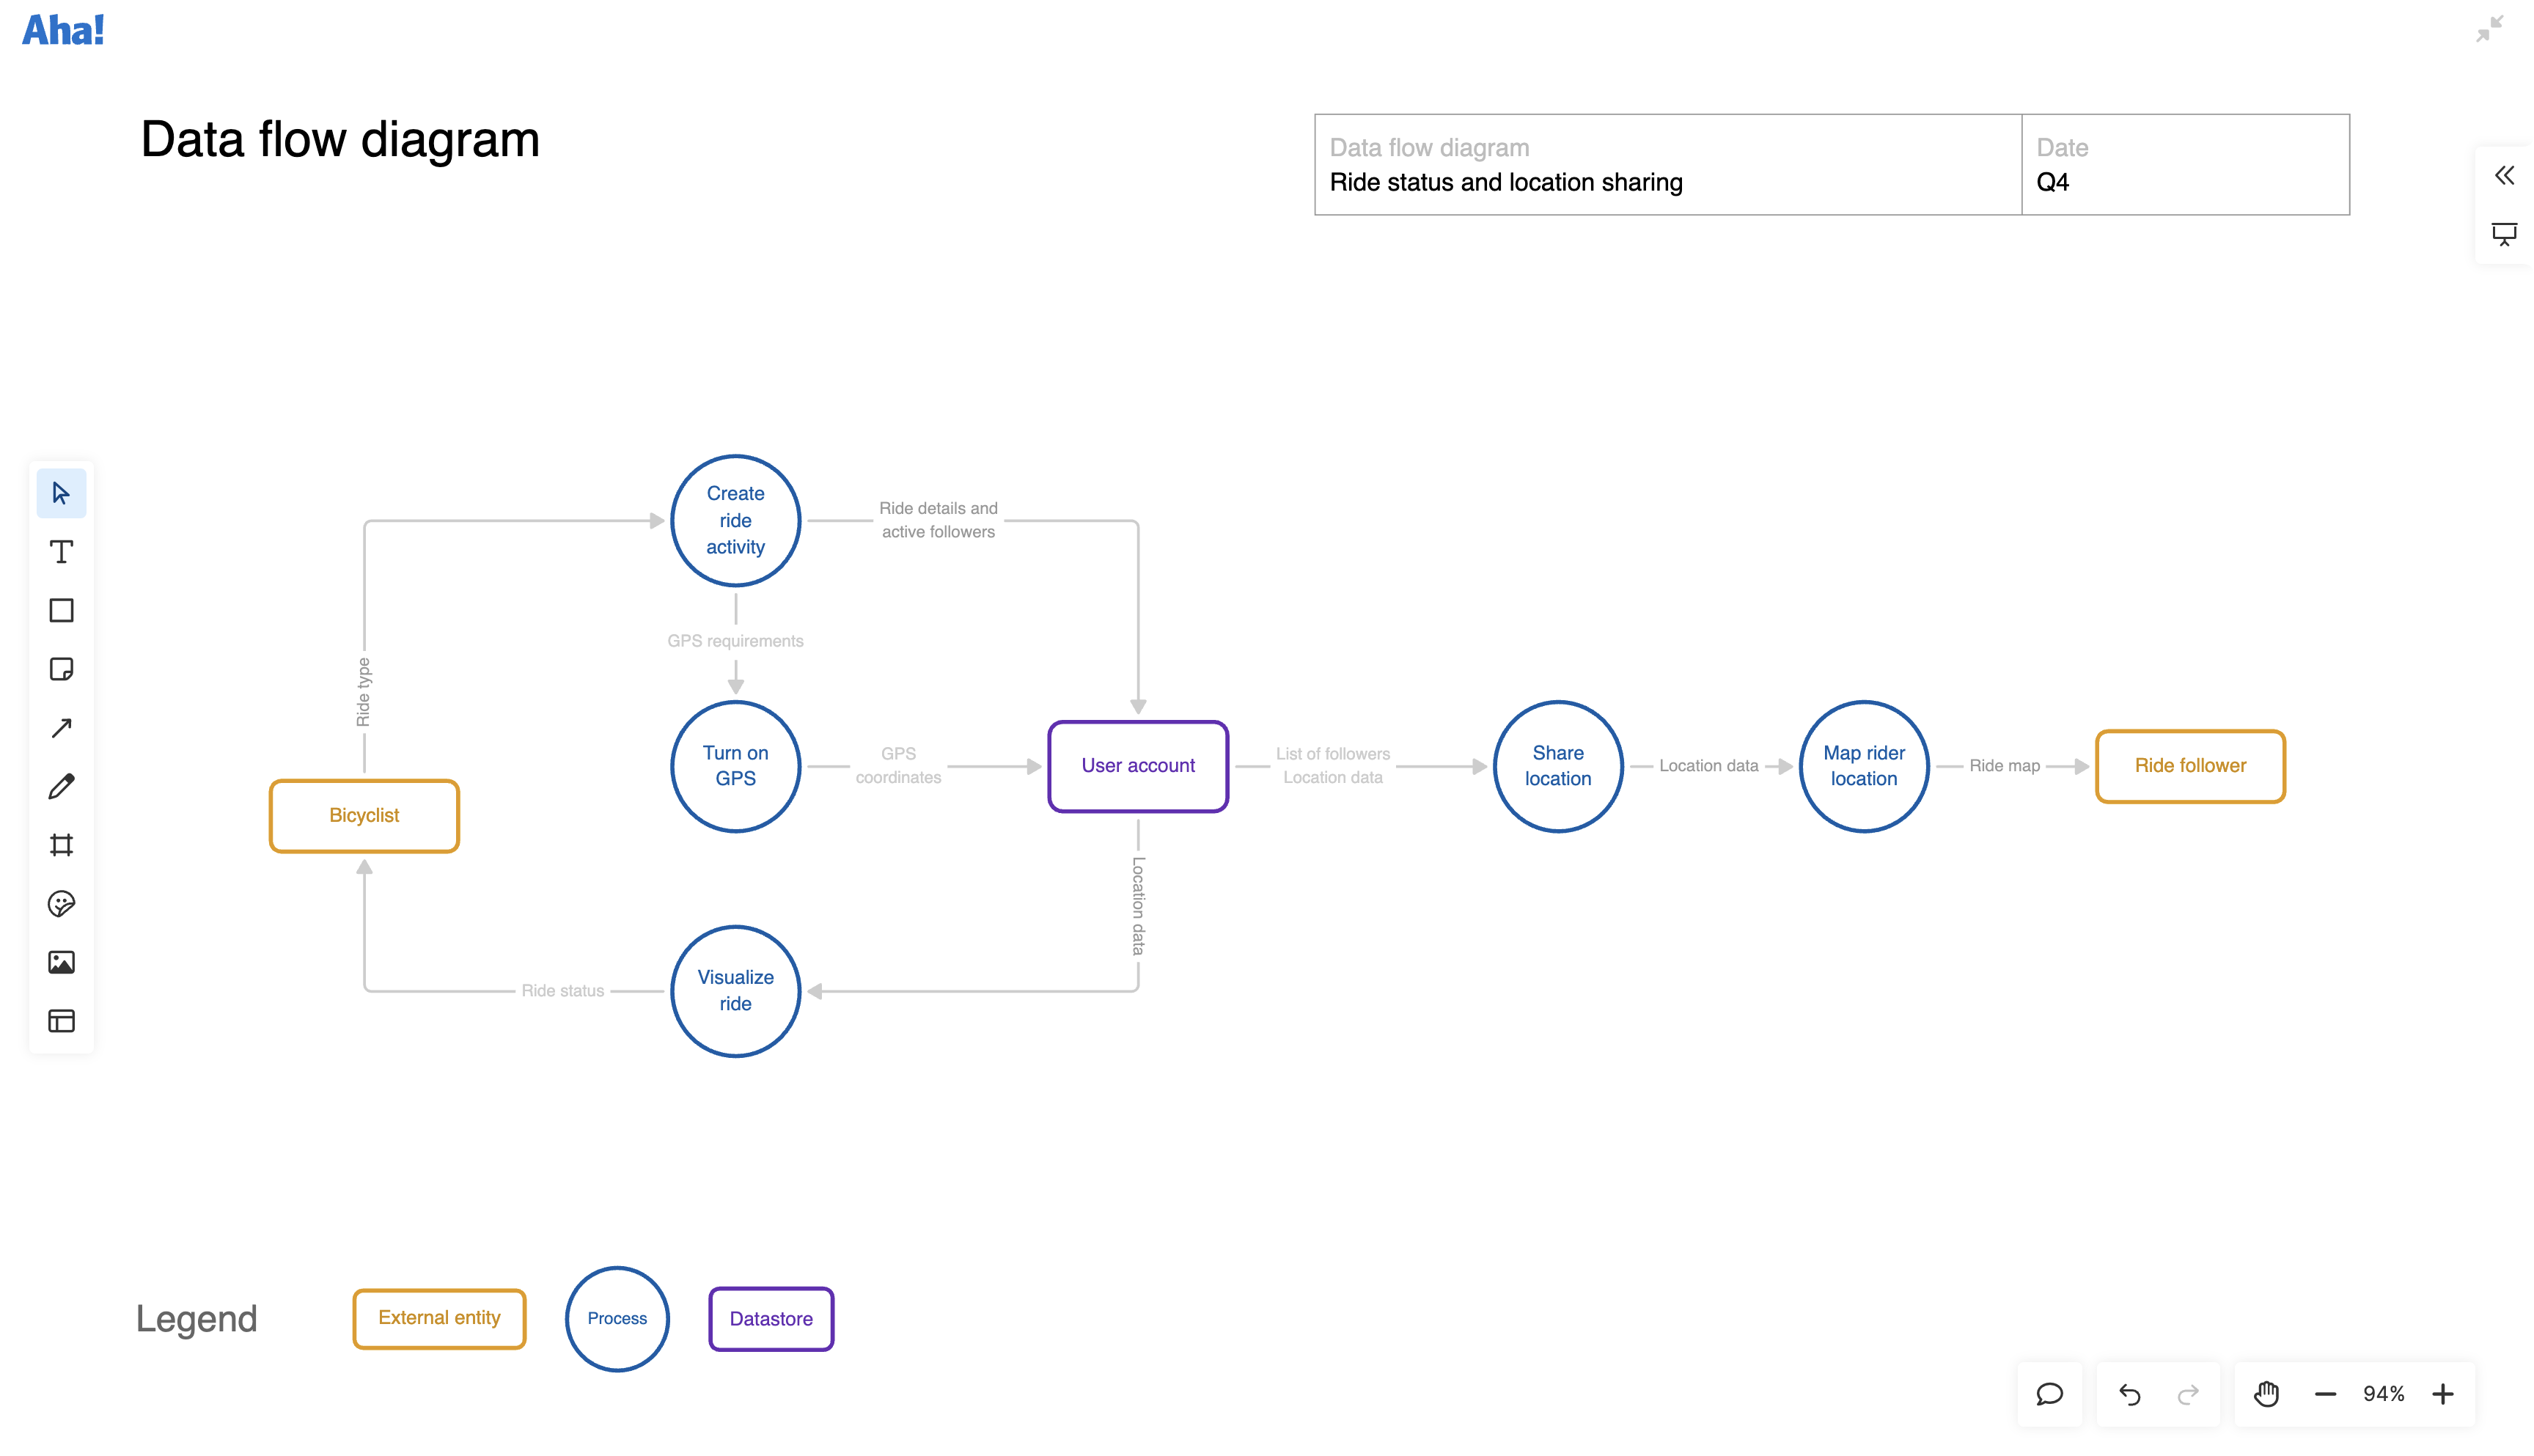Select the cursor selection tool
The width and height of the screenshot is (2534, 1456).
[61, 493]
